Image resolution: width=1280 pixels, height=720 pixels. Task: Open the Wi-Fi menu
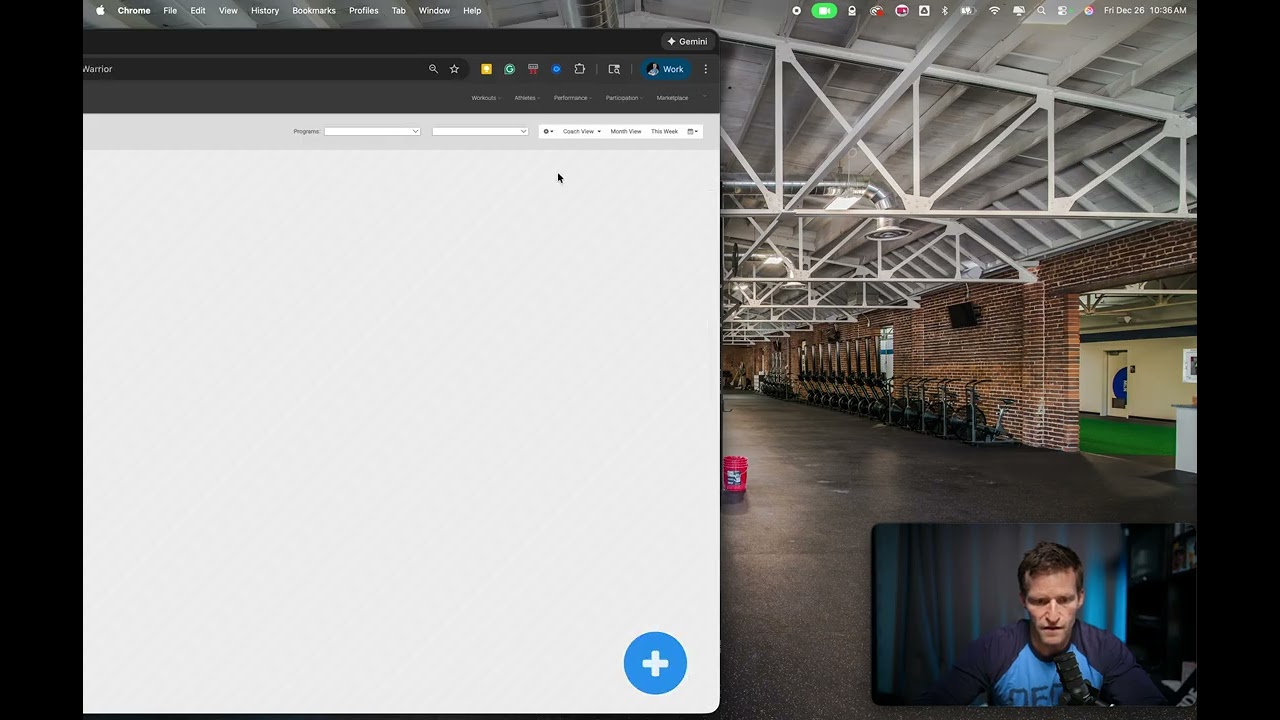point(994,10)
